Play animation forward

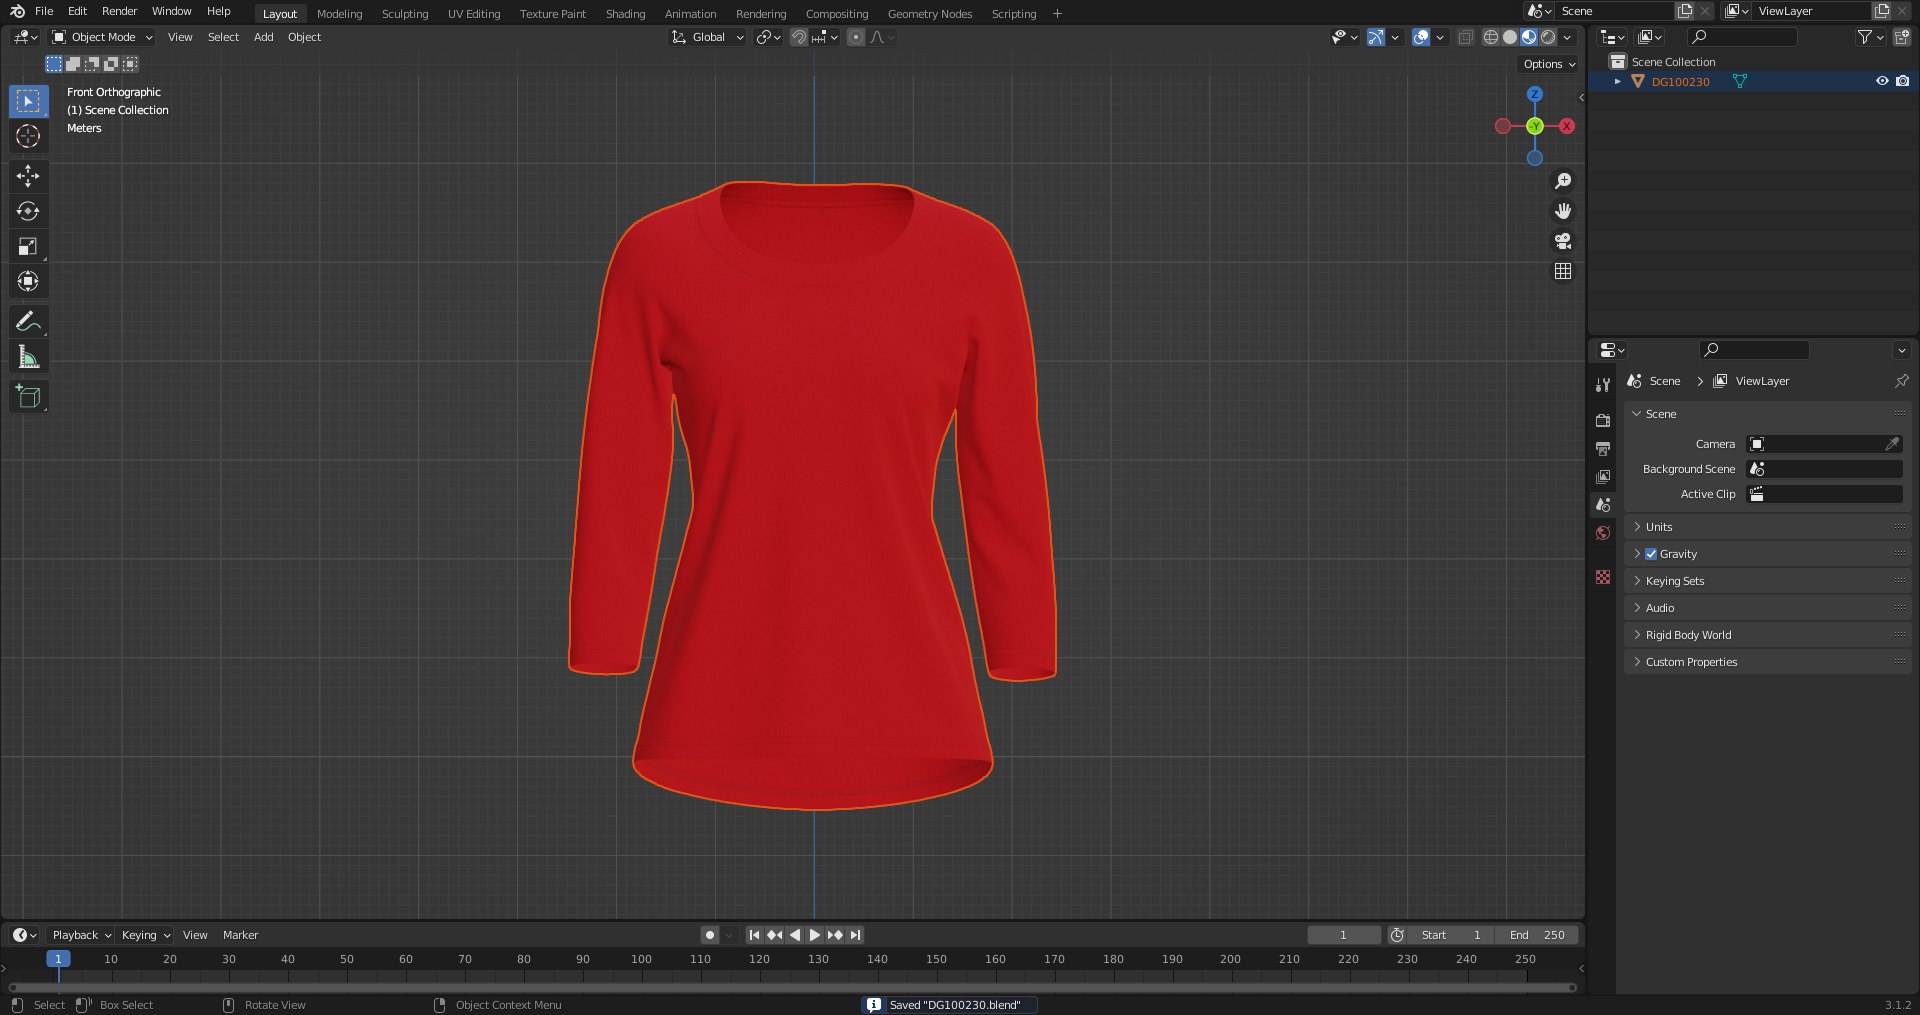pyautogui.click(x=815, y=935)
